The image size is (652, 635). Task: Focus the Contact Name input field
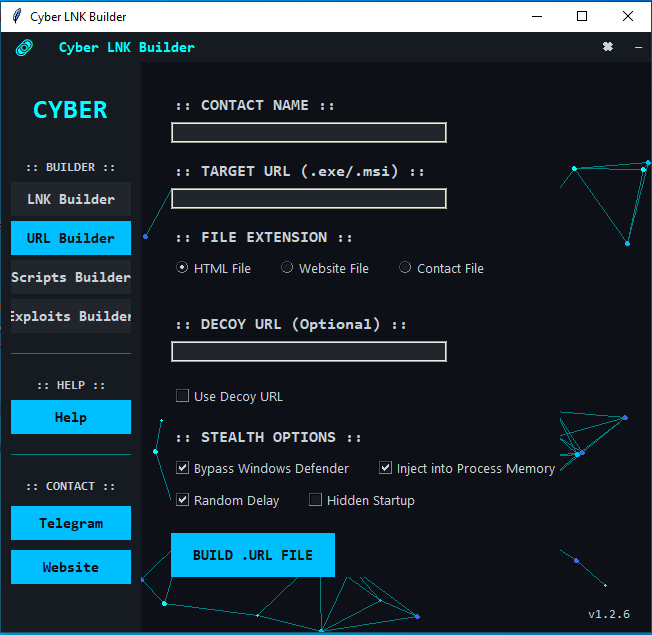309,133
